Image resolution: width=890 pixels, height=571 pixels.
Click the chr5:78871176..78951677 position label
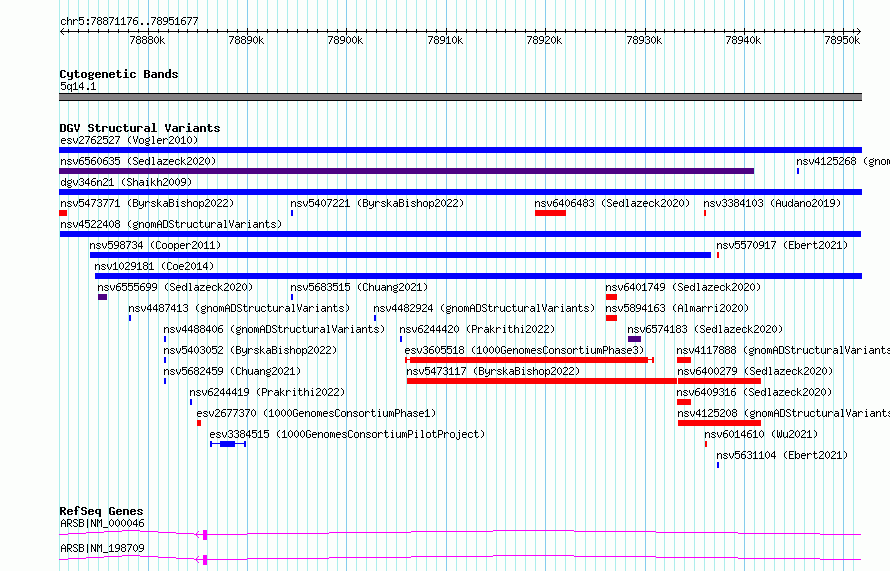(x=129, y=21)
